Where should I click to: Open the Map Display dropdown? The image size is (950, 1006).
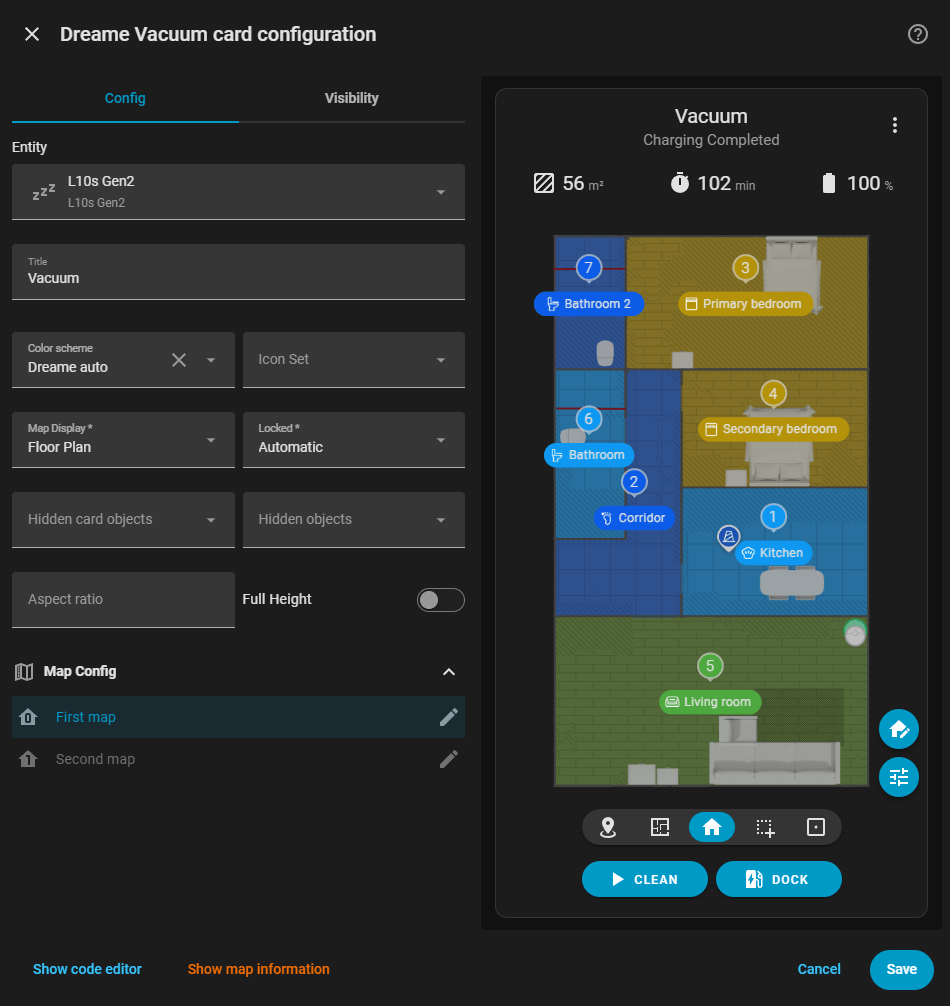123,439
